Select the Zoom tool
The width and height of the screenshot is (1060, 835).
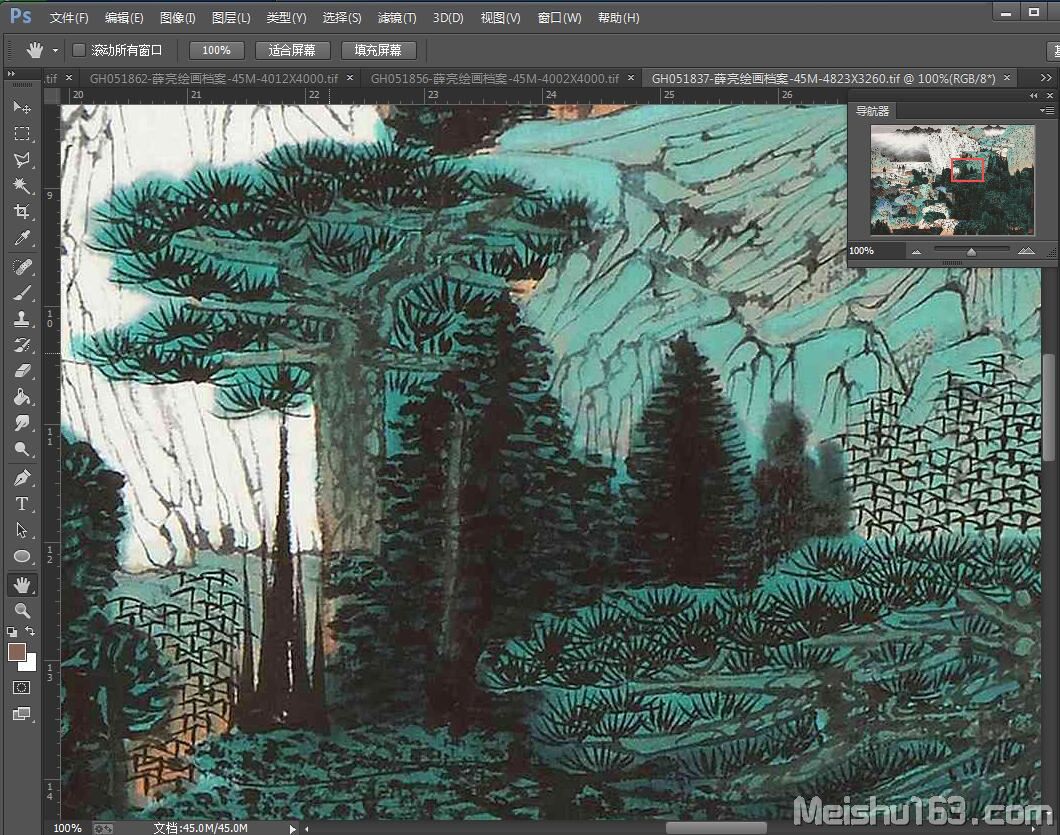click(22, 611)
